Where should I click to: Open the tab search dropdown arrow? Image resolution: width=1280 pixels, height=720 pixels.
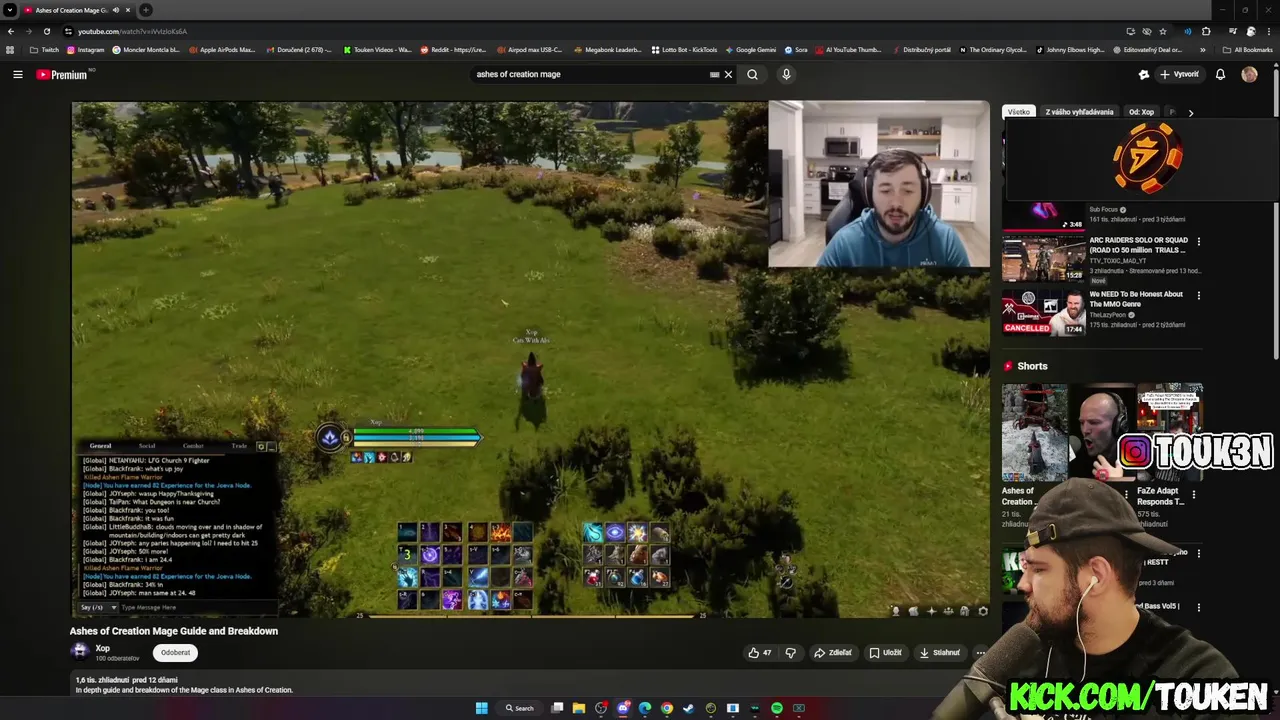tap(9, 10)
